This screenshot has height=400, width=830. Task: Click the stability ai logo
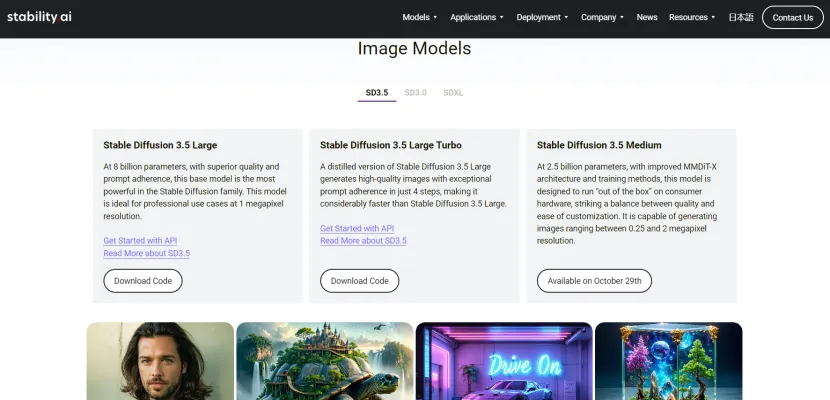(40, 17)
